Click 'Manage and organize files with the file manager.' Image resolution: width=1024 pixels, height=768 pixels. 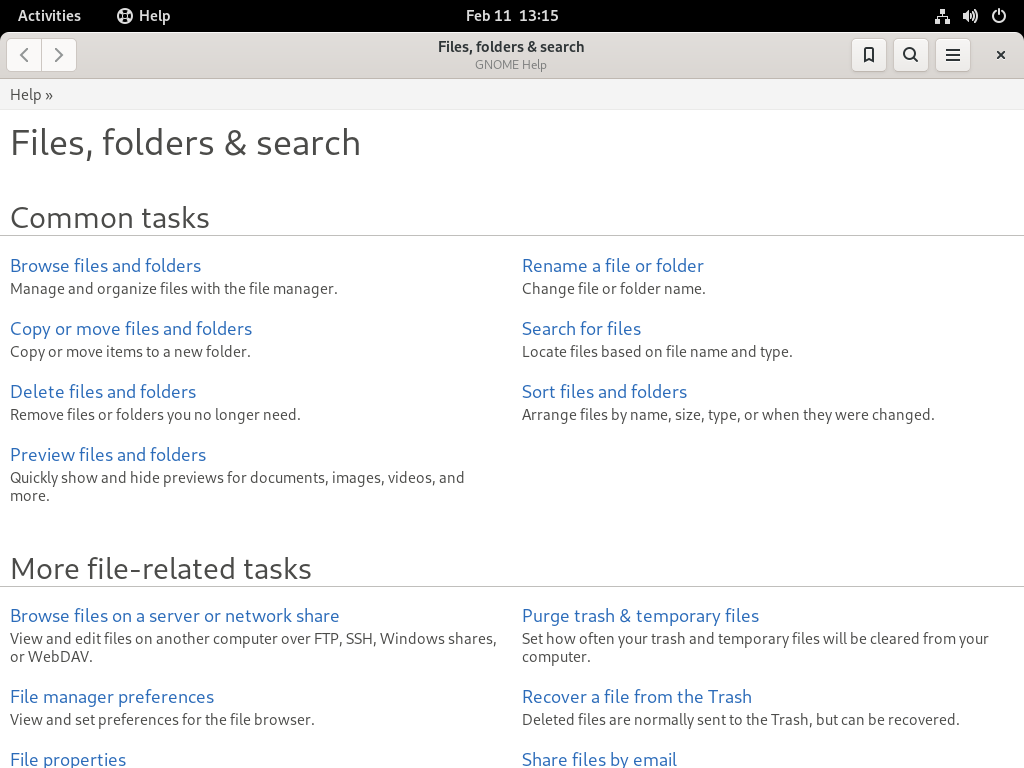point(174,289)
